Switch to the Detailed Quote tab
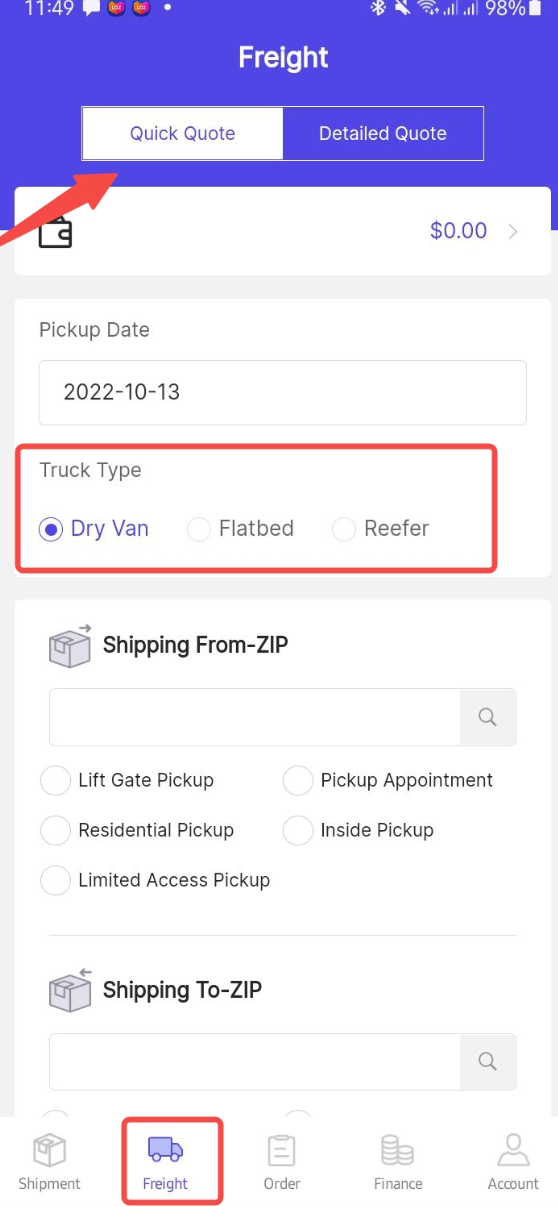Viewport: 558px width, 1207px height. pos(383,133)
